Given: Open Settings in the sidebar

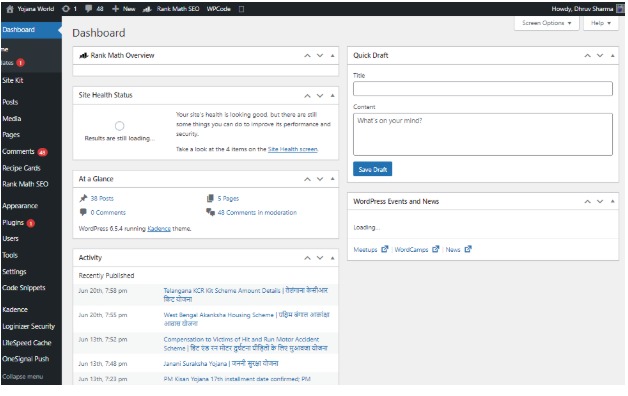Looking at the screenshot, I should click(14, 272).
